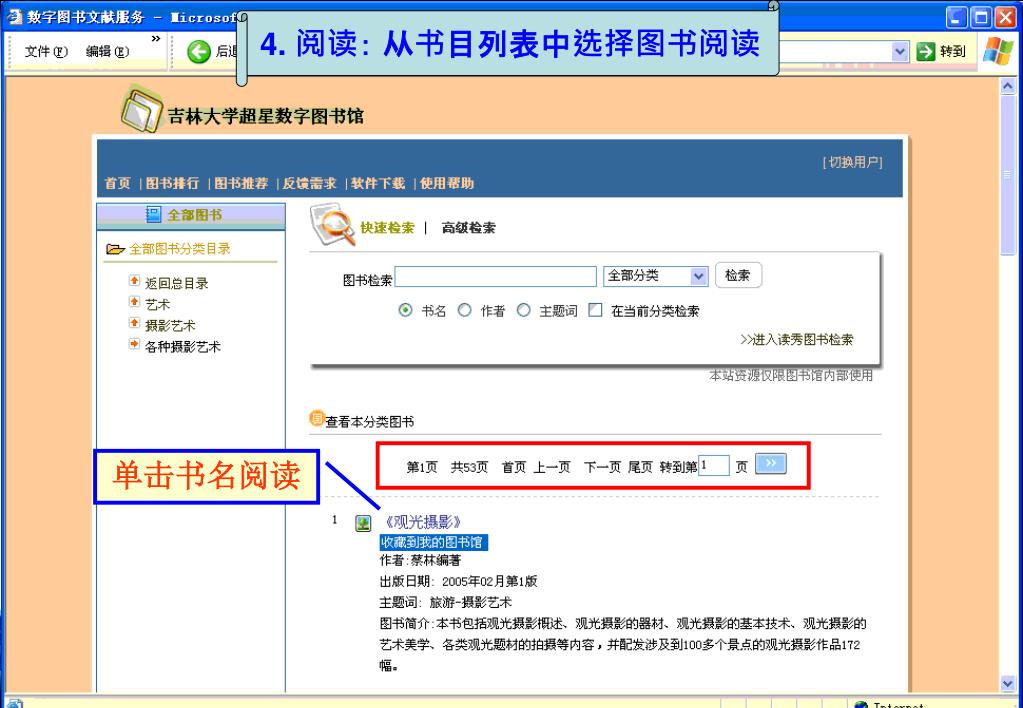Open 图书推荐 in navigation bar
Screen dimensions: 1023x708
pos(241,183)
